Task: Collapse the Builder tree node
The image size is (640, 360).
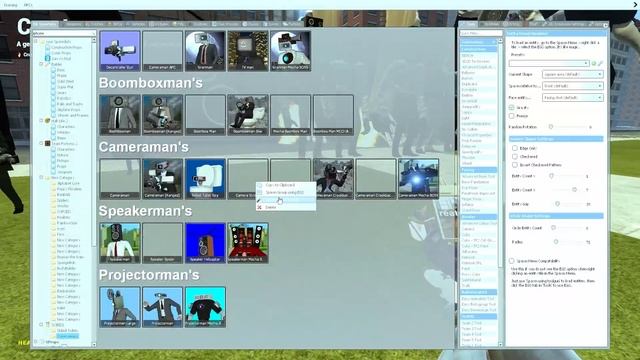Action: coord(41,64)
